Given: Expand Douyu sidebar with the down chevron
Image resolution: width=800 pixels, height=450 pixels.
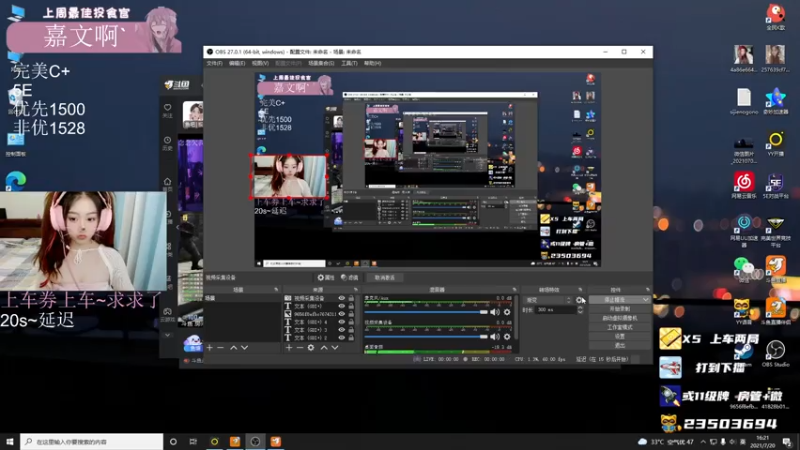Looking at the screenshot, I should 167,335.
